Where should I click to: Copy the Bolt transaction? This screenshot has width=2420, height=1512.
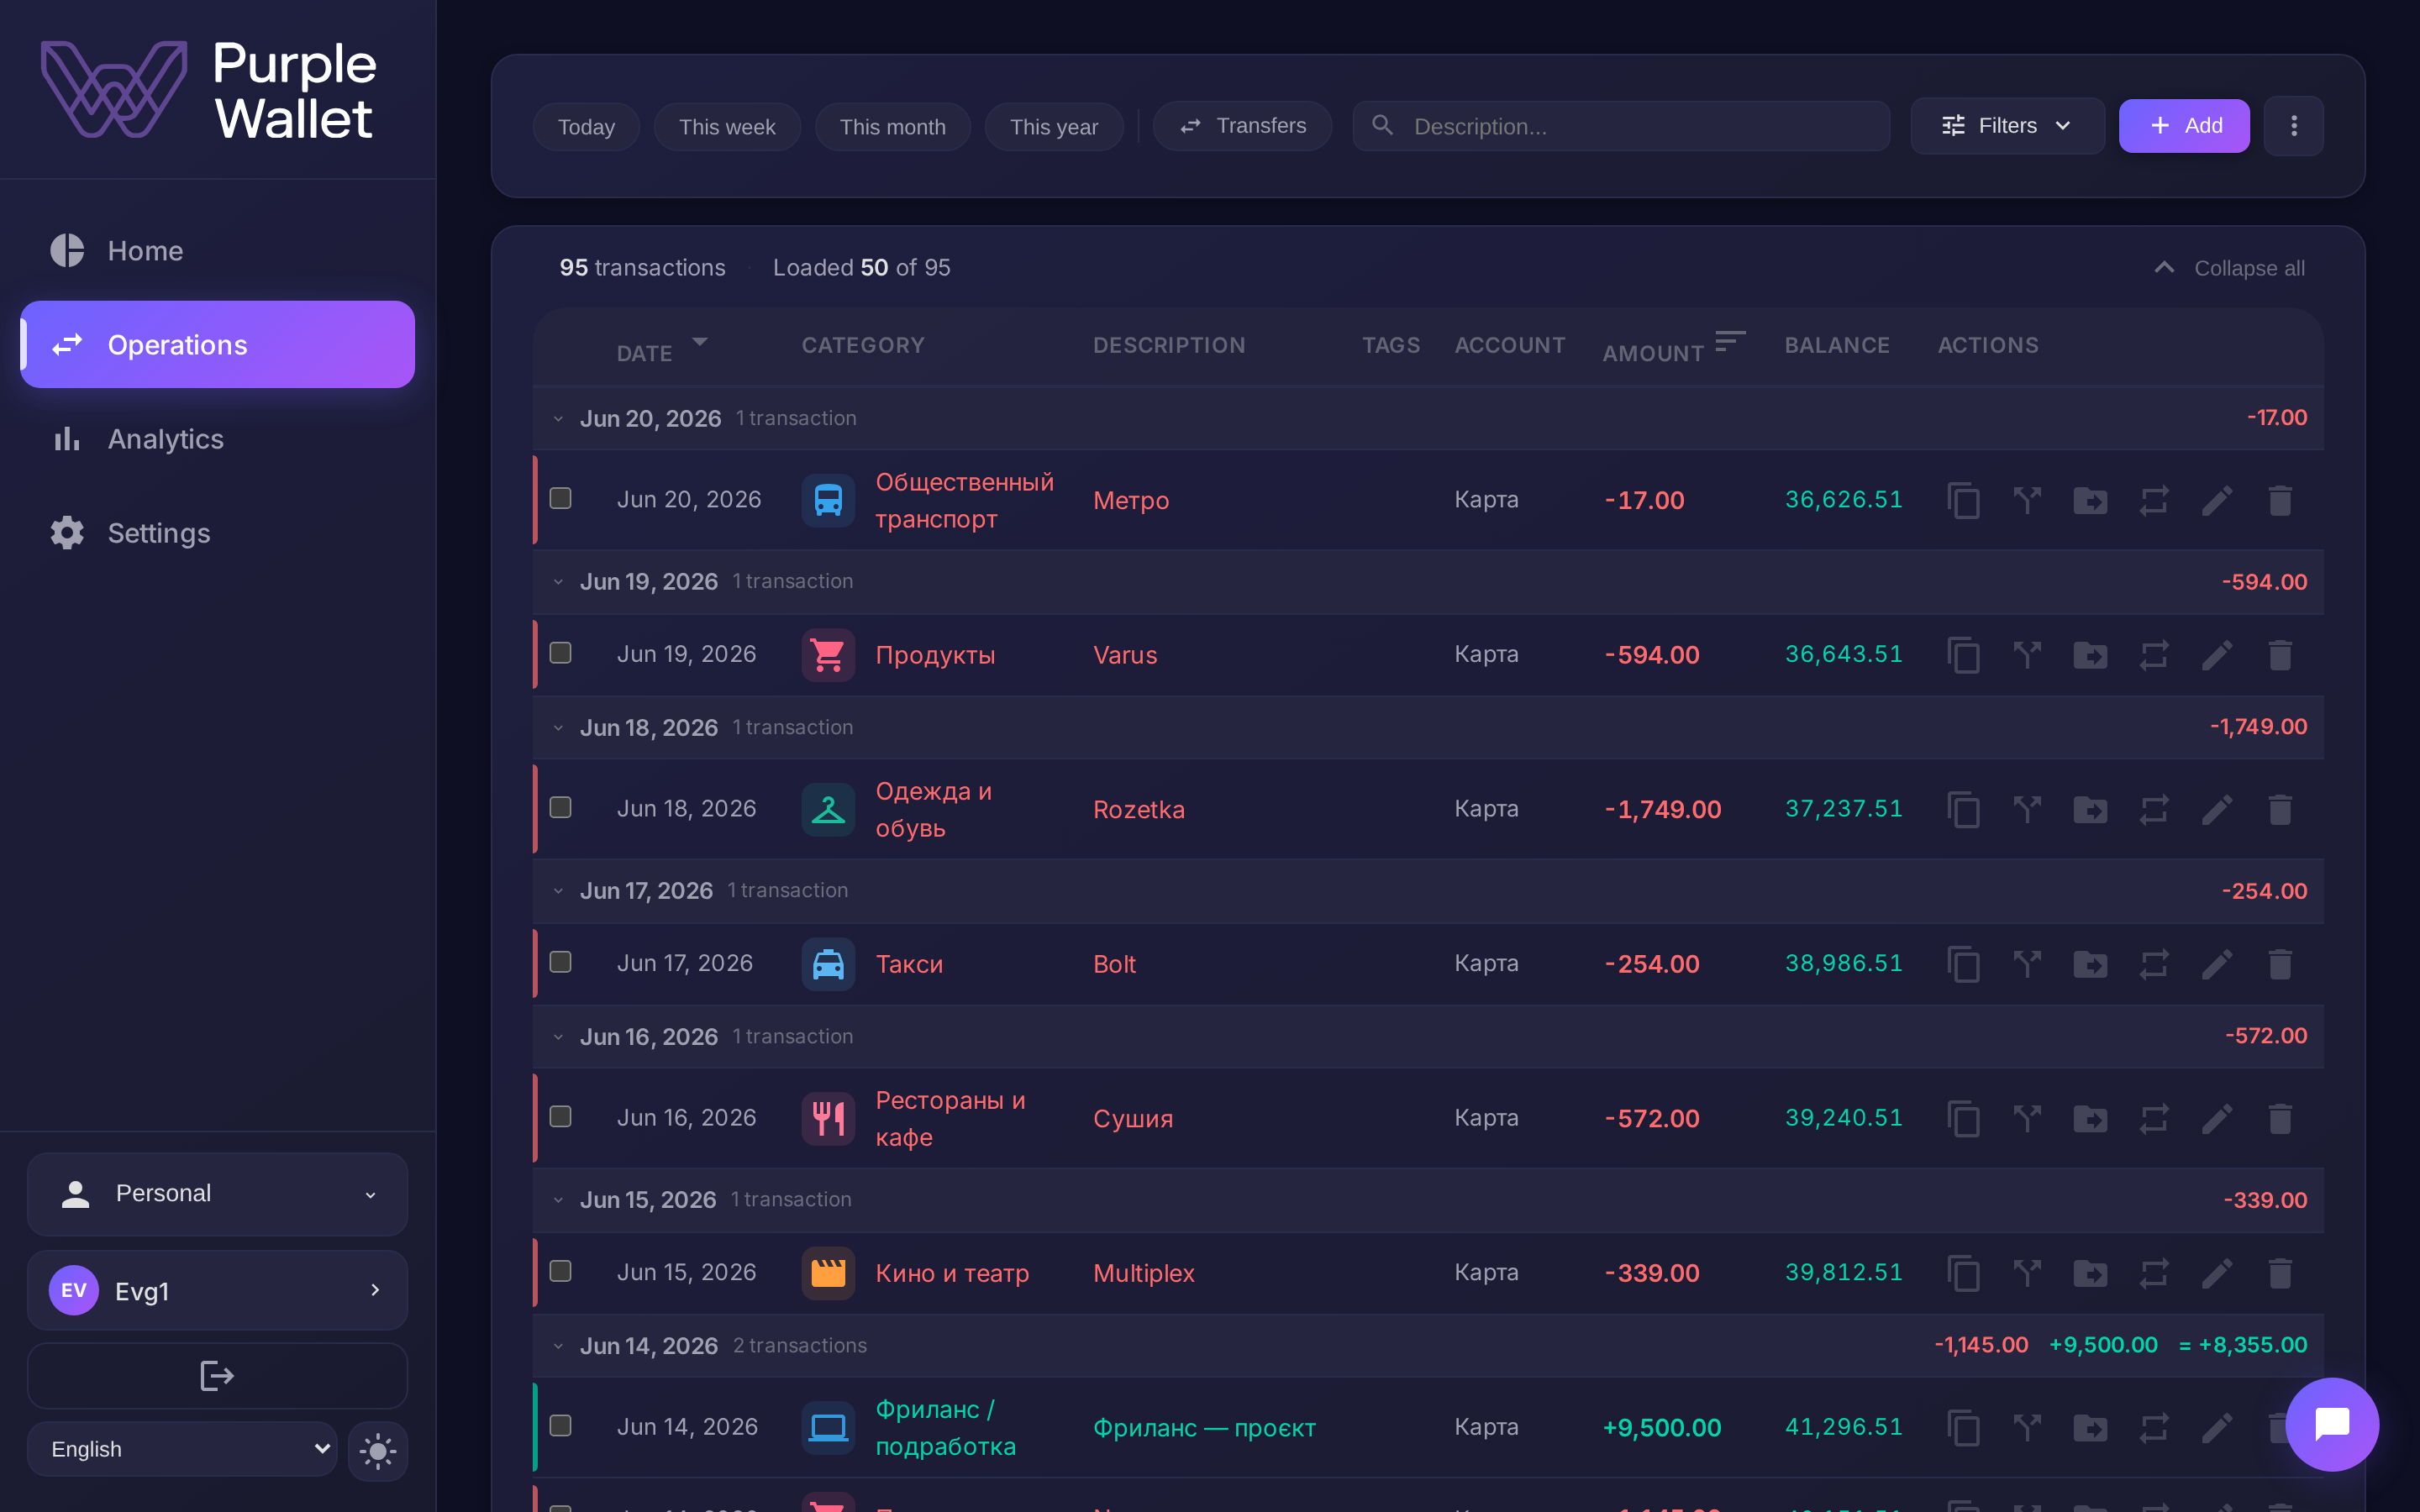click(1964, 964)
